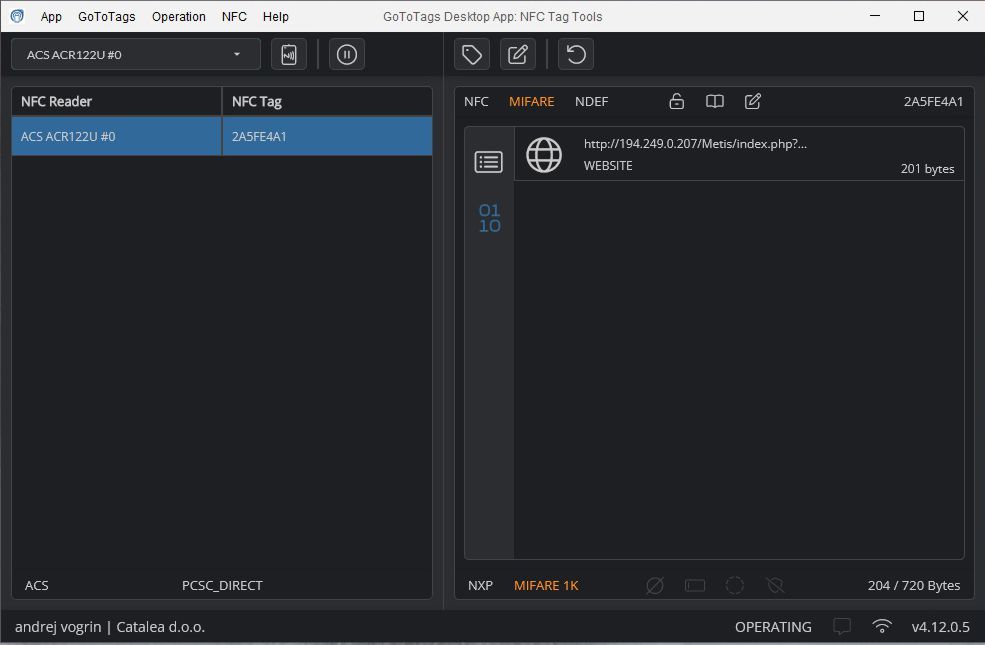This screenshot has width=985, height=645.
Task: Open the GoToTags menu
Action: point(106,16)
